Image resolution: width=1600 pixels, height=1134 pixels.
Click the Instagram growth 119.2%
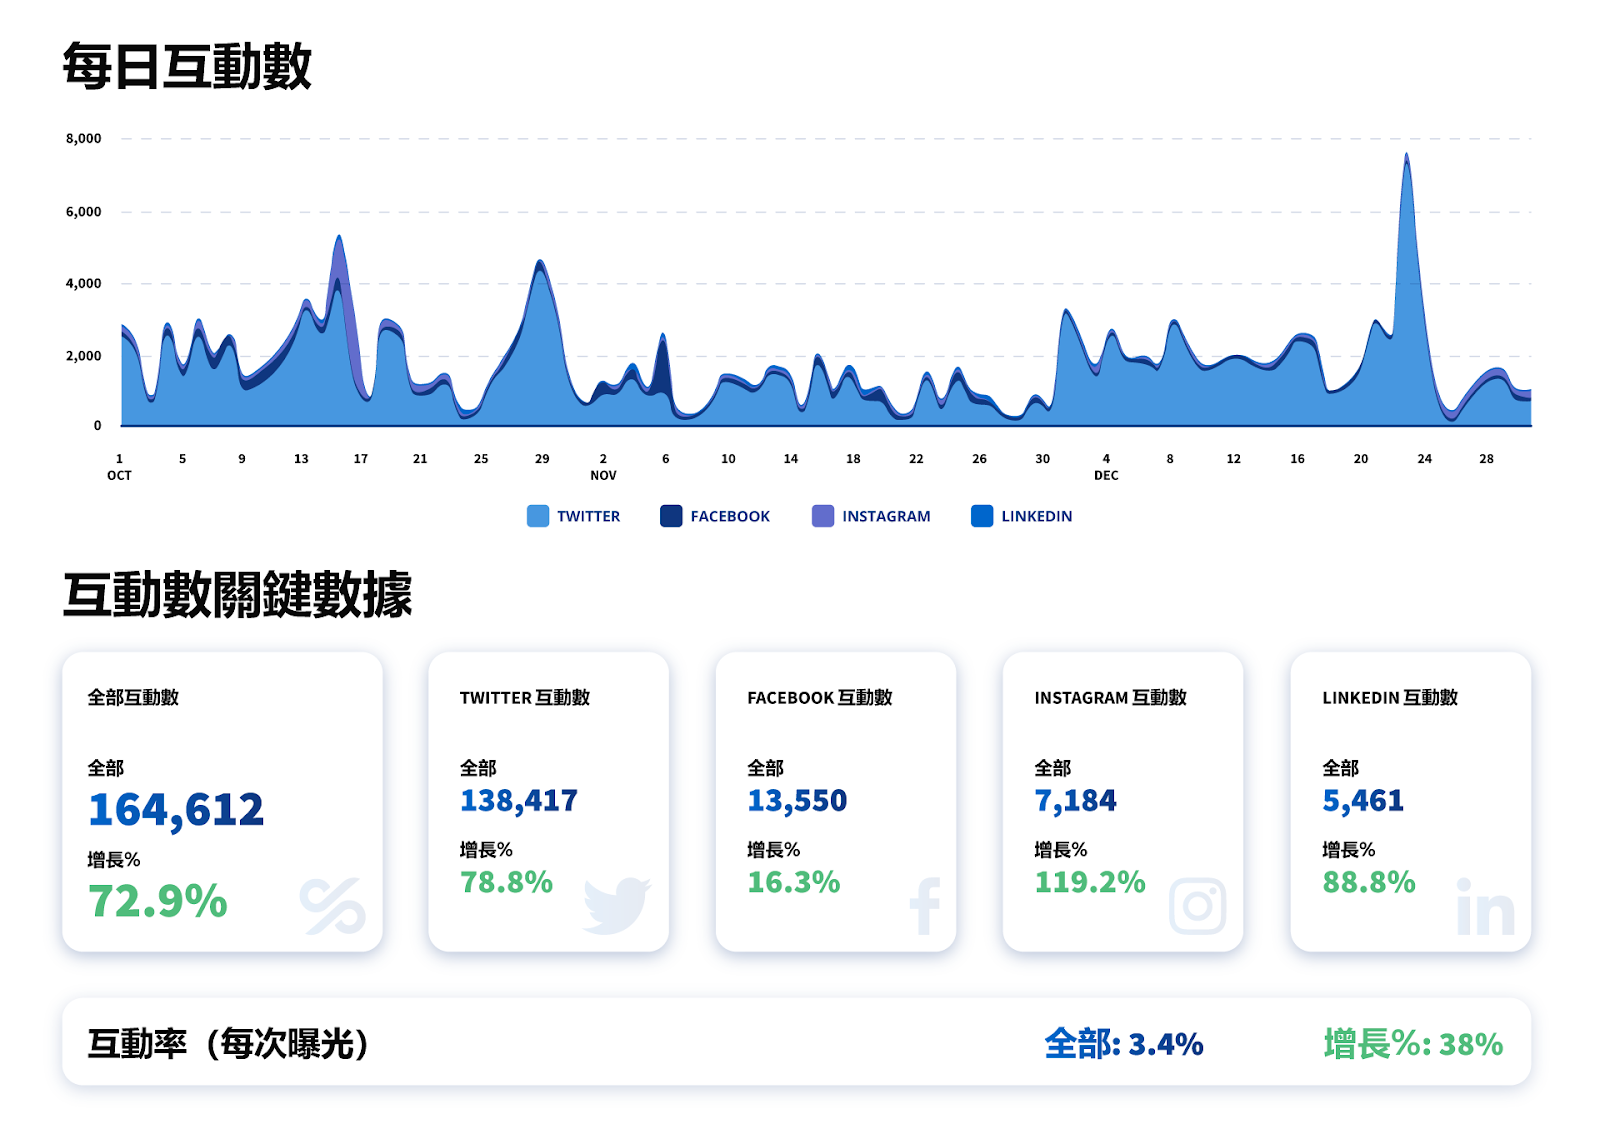point(1090,882)
